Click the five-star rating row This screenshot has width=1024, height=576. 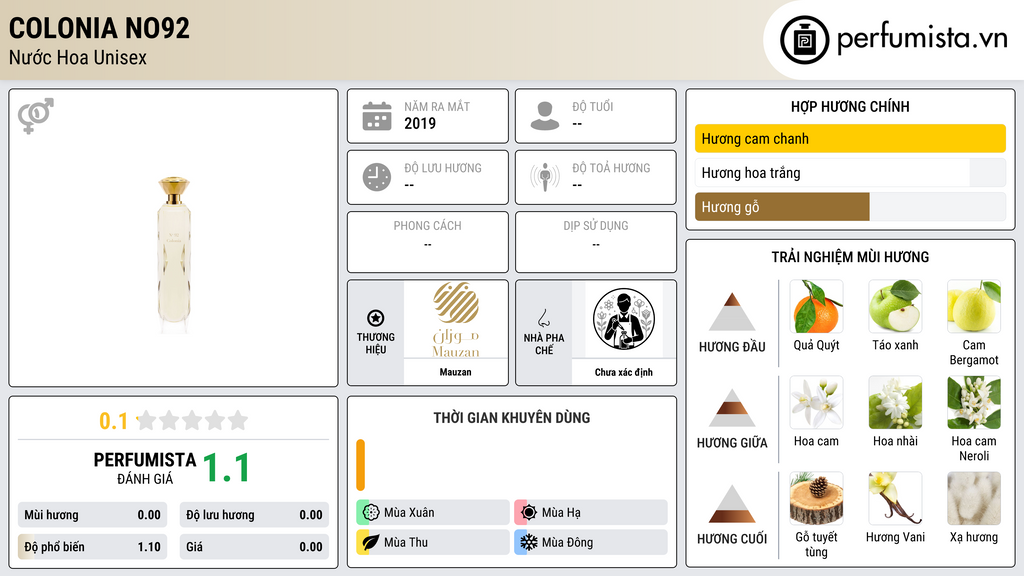(192, 420)
